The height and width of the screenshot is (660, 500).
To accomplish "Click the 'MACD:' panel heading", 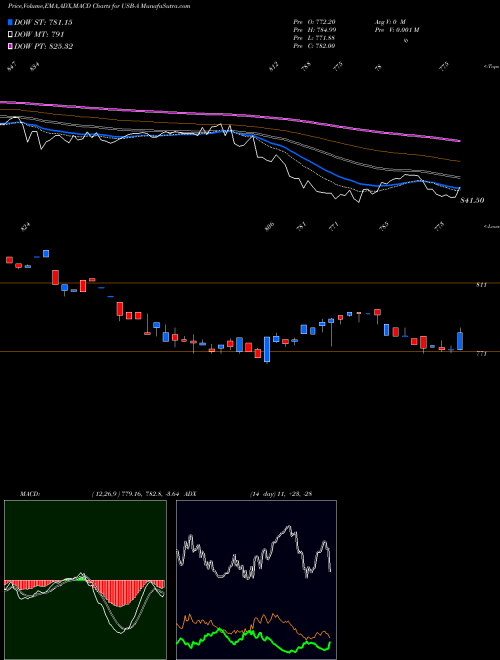I will pyautogui.click(x=30, y=494).
